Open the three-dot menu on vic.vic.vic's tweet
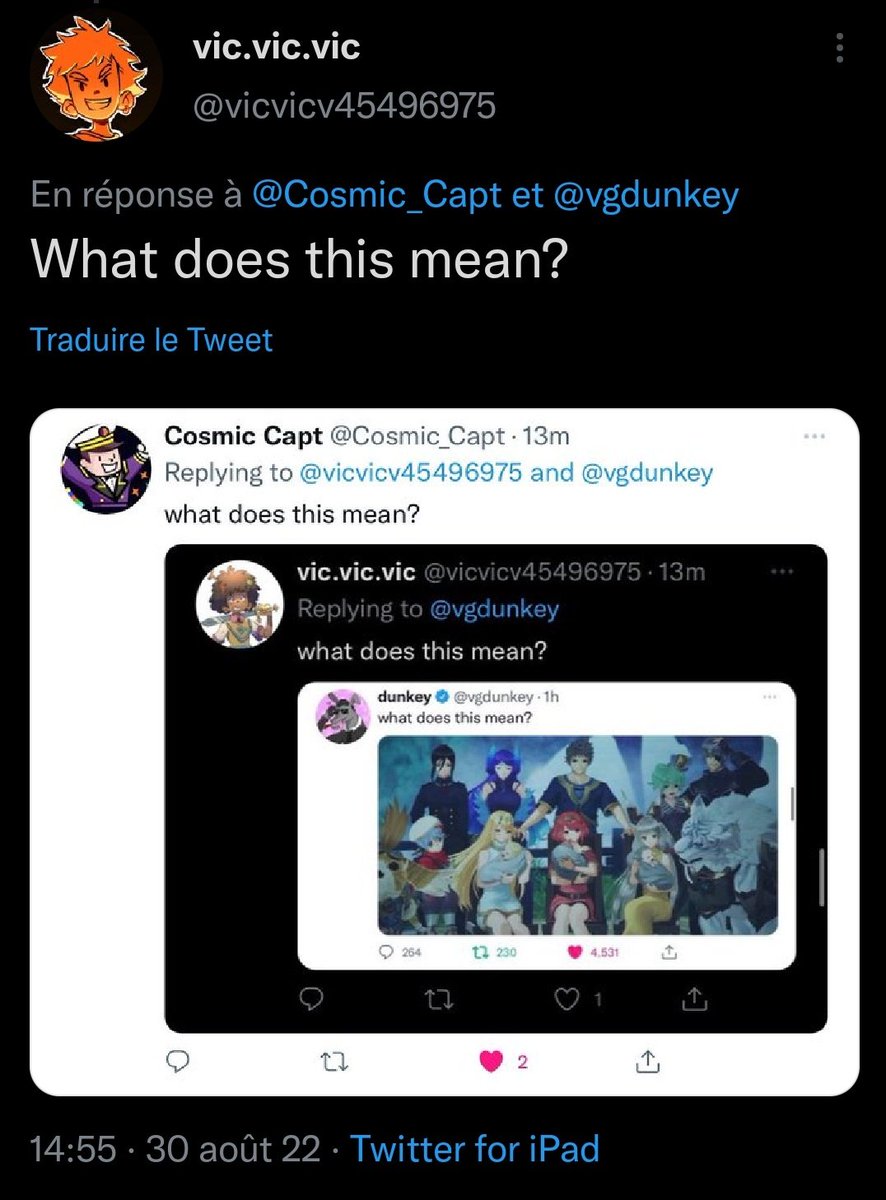The height and width of the screenshot is (1200, 886). pyautogui.click(x=841, y=47)
